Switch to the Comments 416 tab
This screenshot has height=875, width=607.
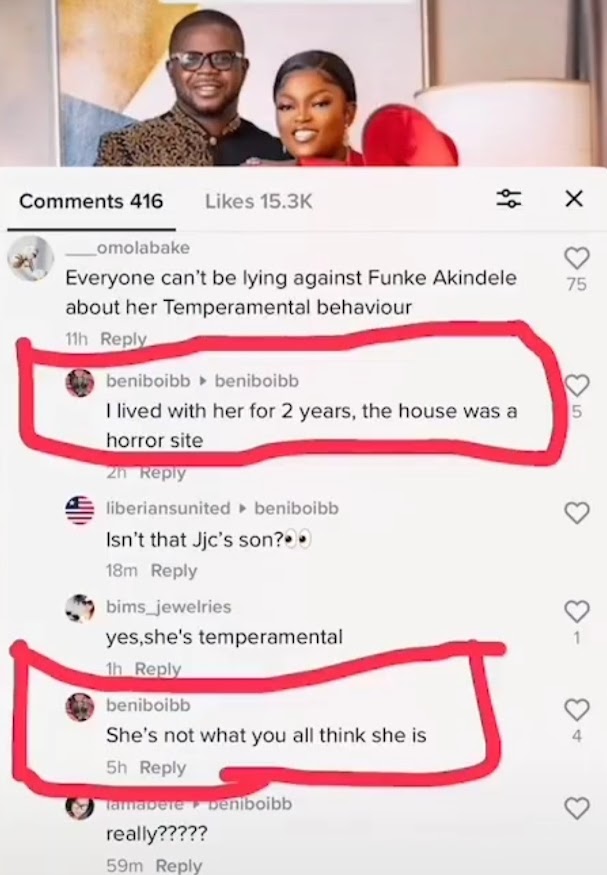91,201
